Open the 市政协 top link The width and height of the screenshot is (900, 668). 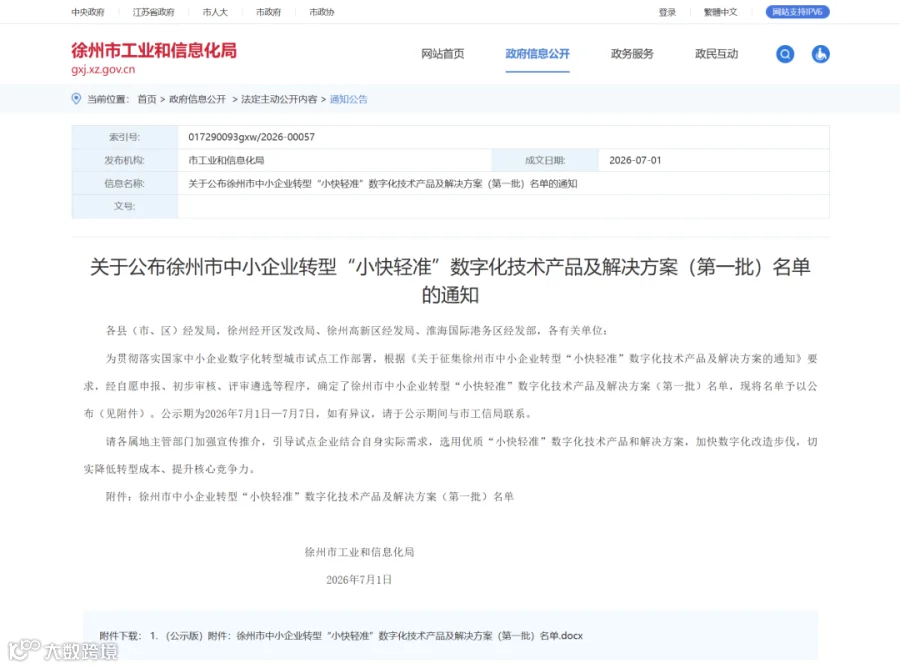click(x=321, y=12)
